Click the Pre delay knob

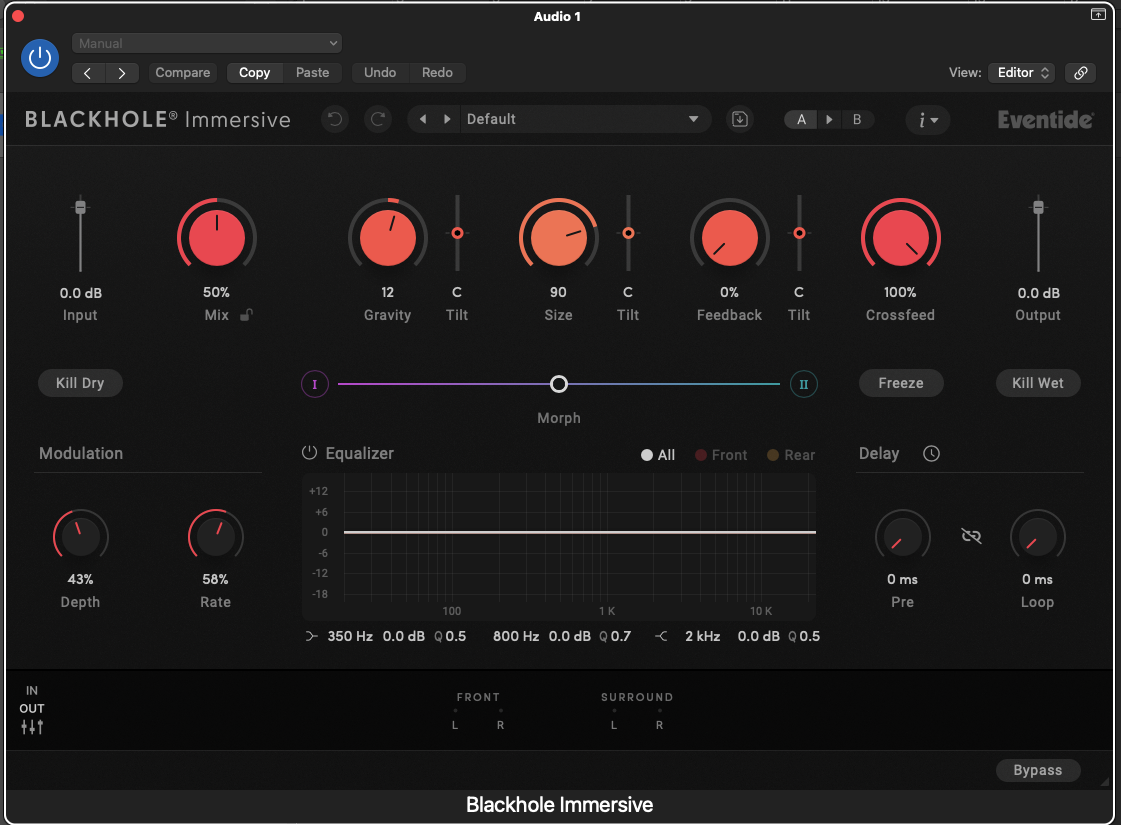(903, 537)
